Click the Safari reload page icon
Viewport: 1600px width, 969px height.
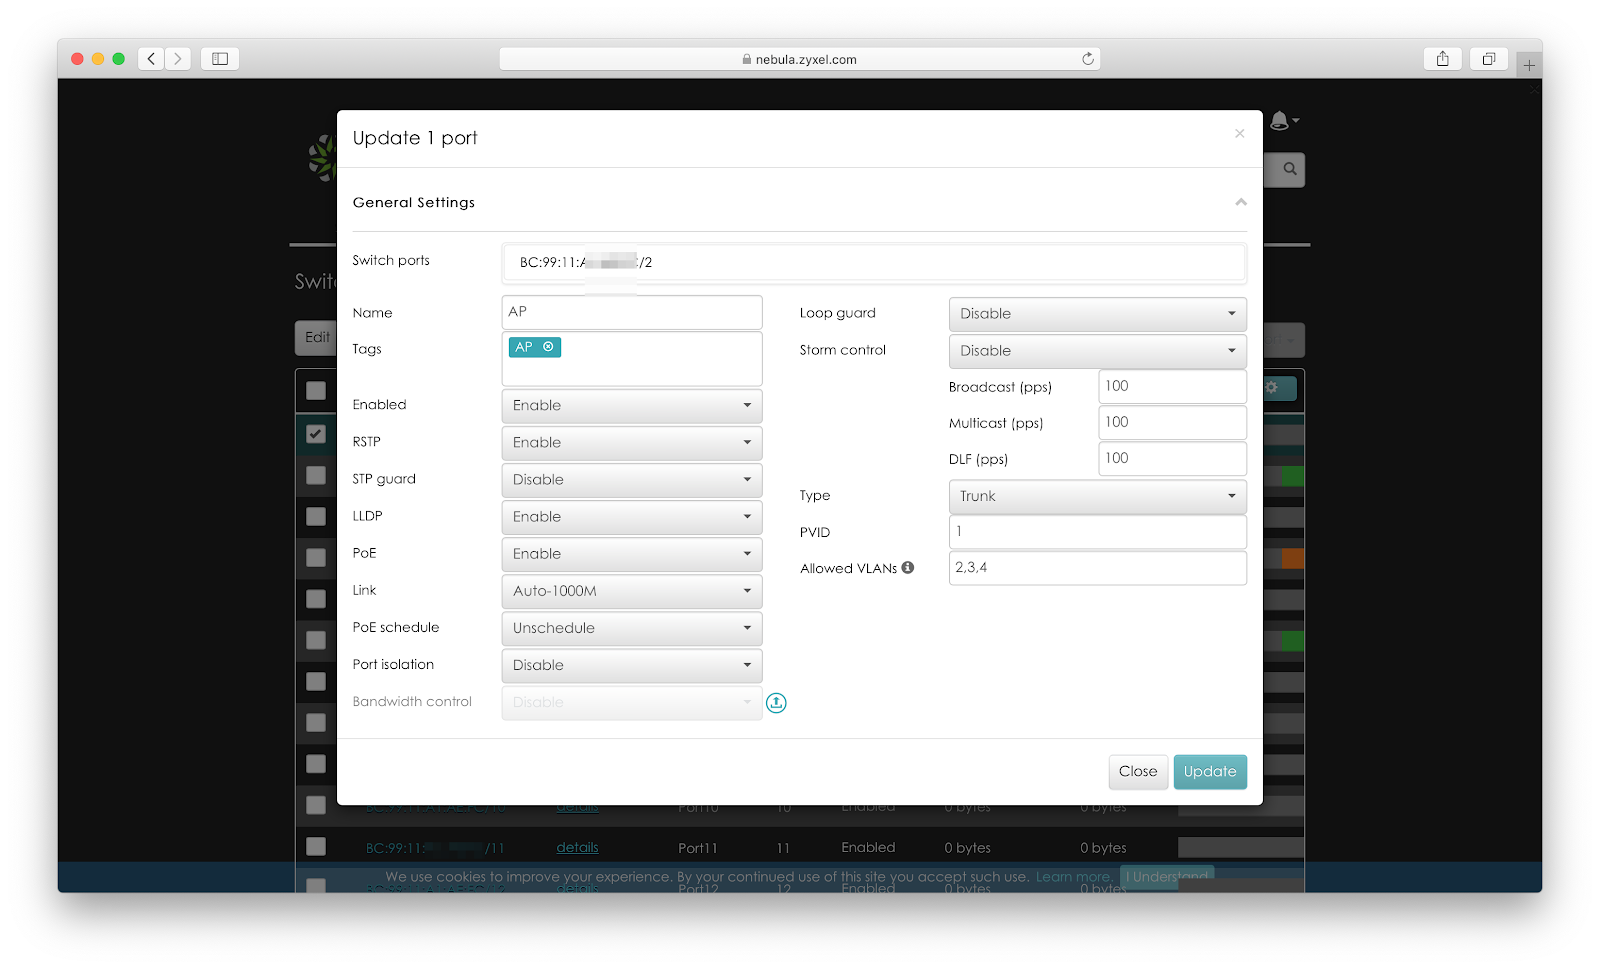(x=1088, y=59)
